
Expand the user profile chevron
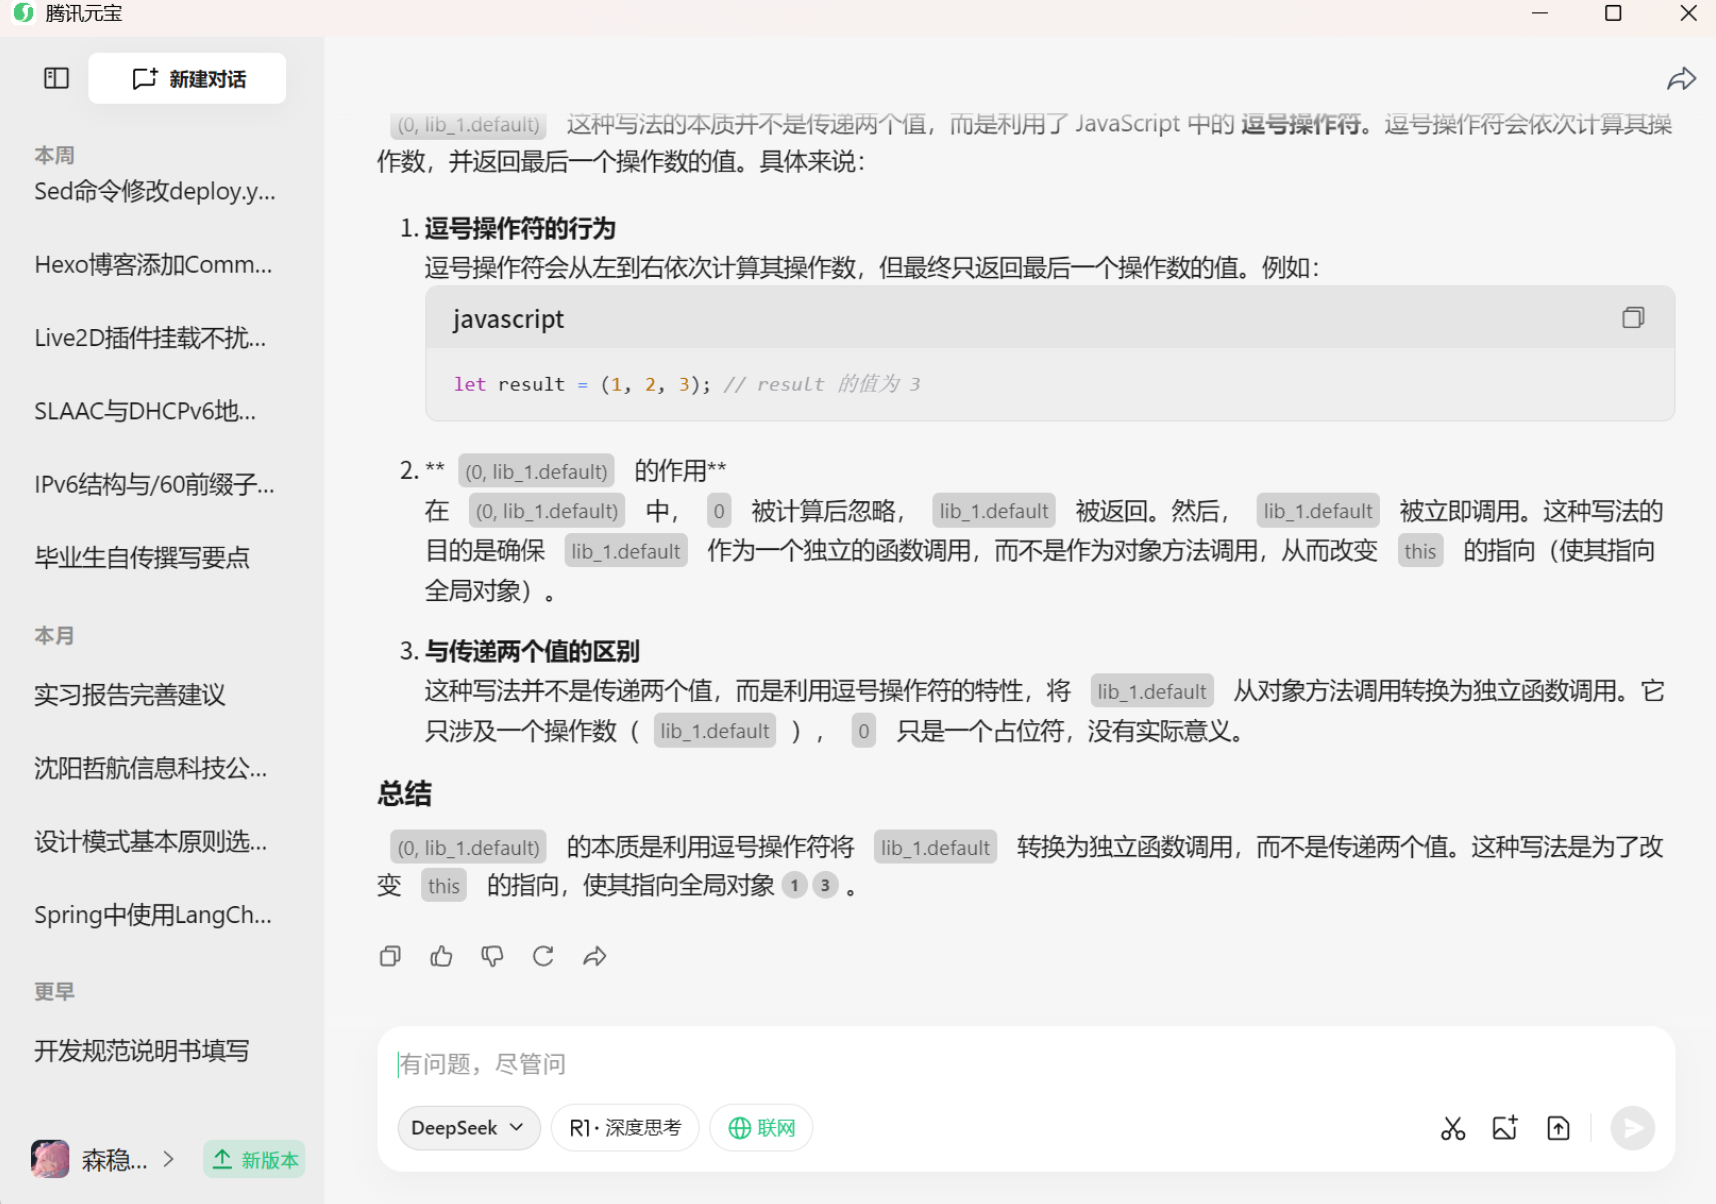(169, 1159)
